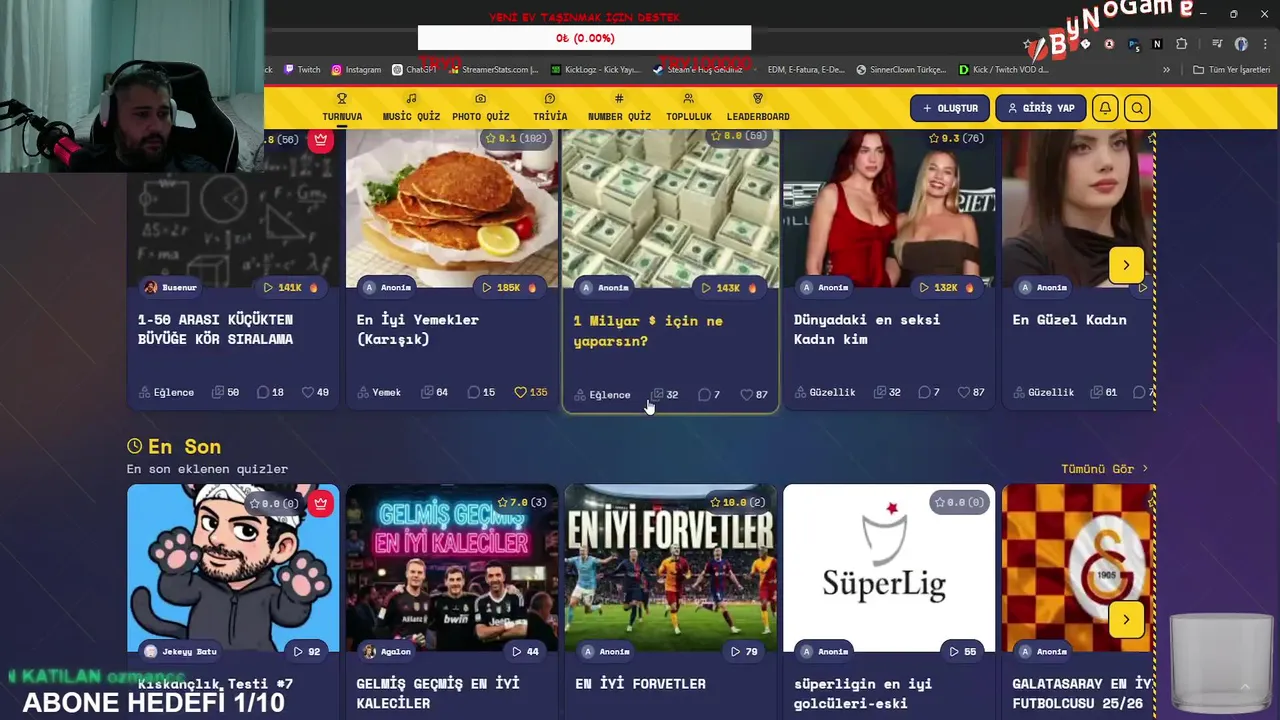The width and height of the screenshot is (1280, 720).
Task: Open the Kıskançlık Testi #7 thumbnail
Action: click(233, 568)
